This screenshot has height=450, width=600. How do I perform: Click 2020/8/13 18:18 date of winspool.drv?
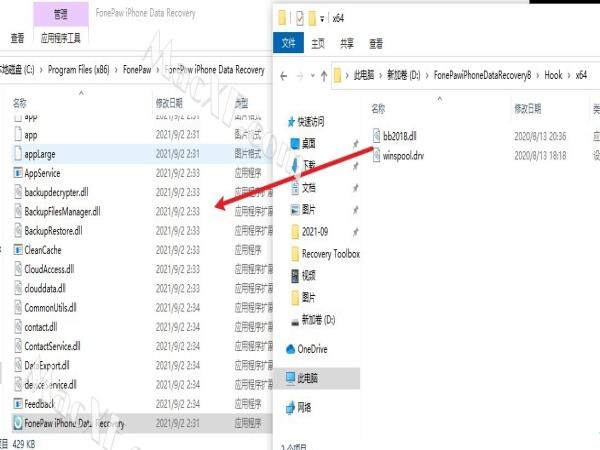pos(540,155)
